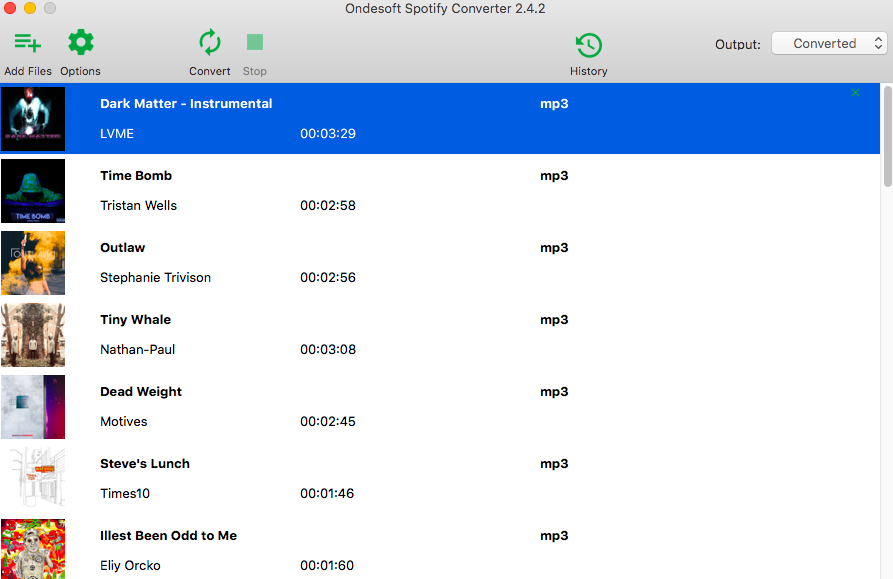
Task: Click the Tiny Whale album artwork
Action: point(33,335)
